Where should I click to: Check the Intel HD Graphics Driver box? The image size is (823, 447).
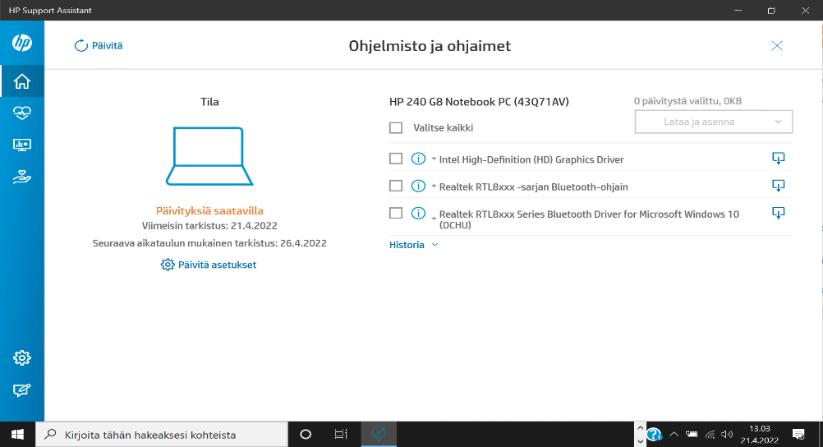(x=396, y=158)
